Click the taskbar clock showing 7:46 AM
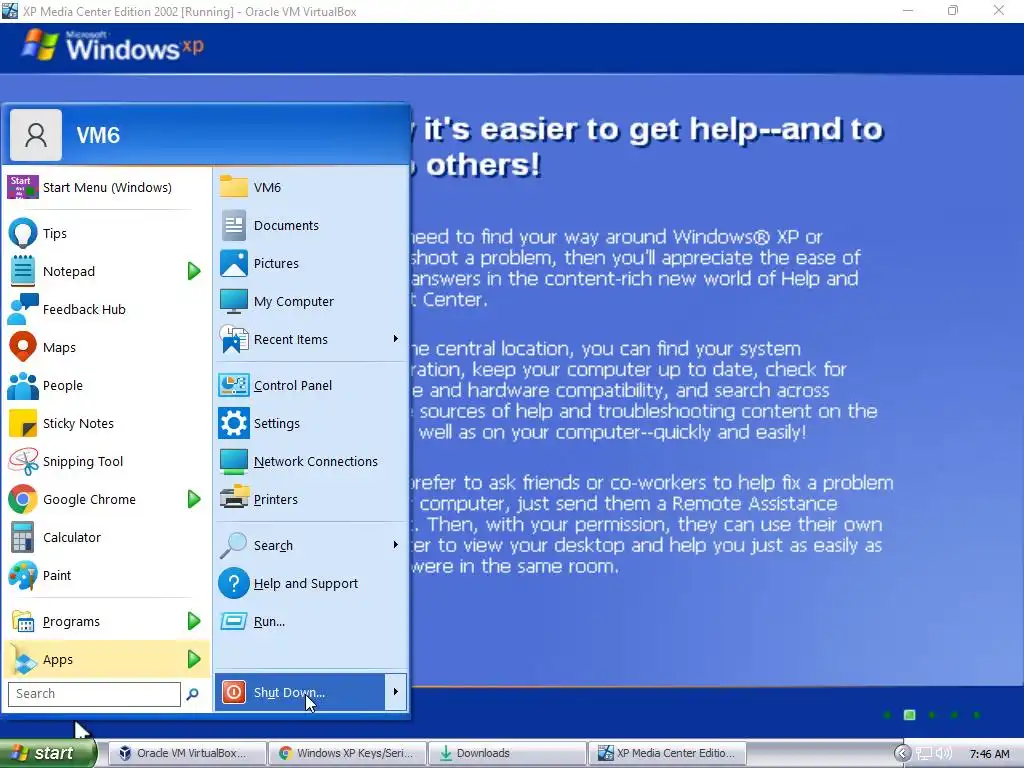Viewport: 1024px width, 768px height. 989,754
